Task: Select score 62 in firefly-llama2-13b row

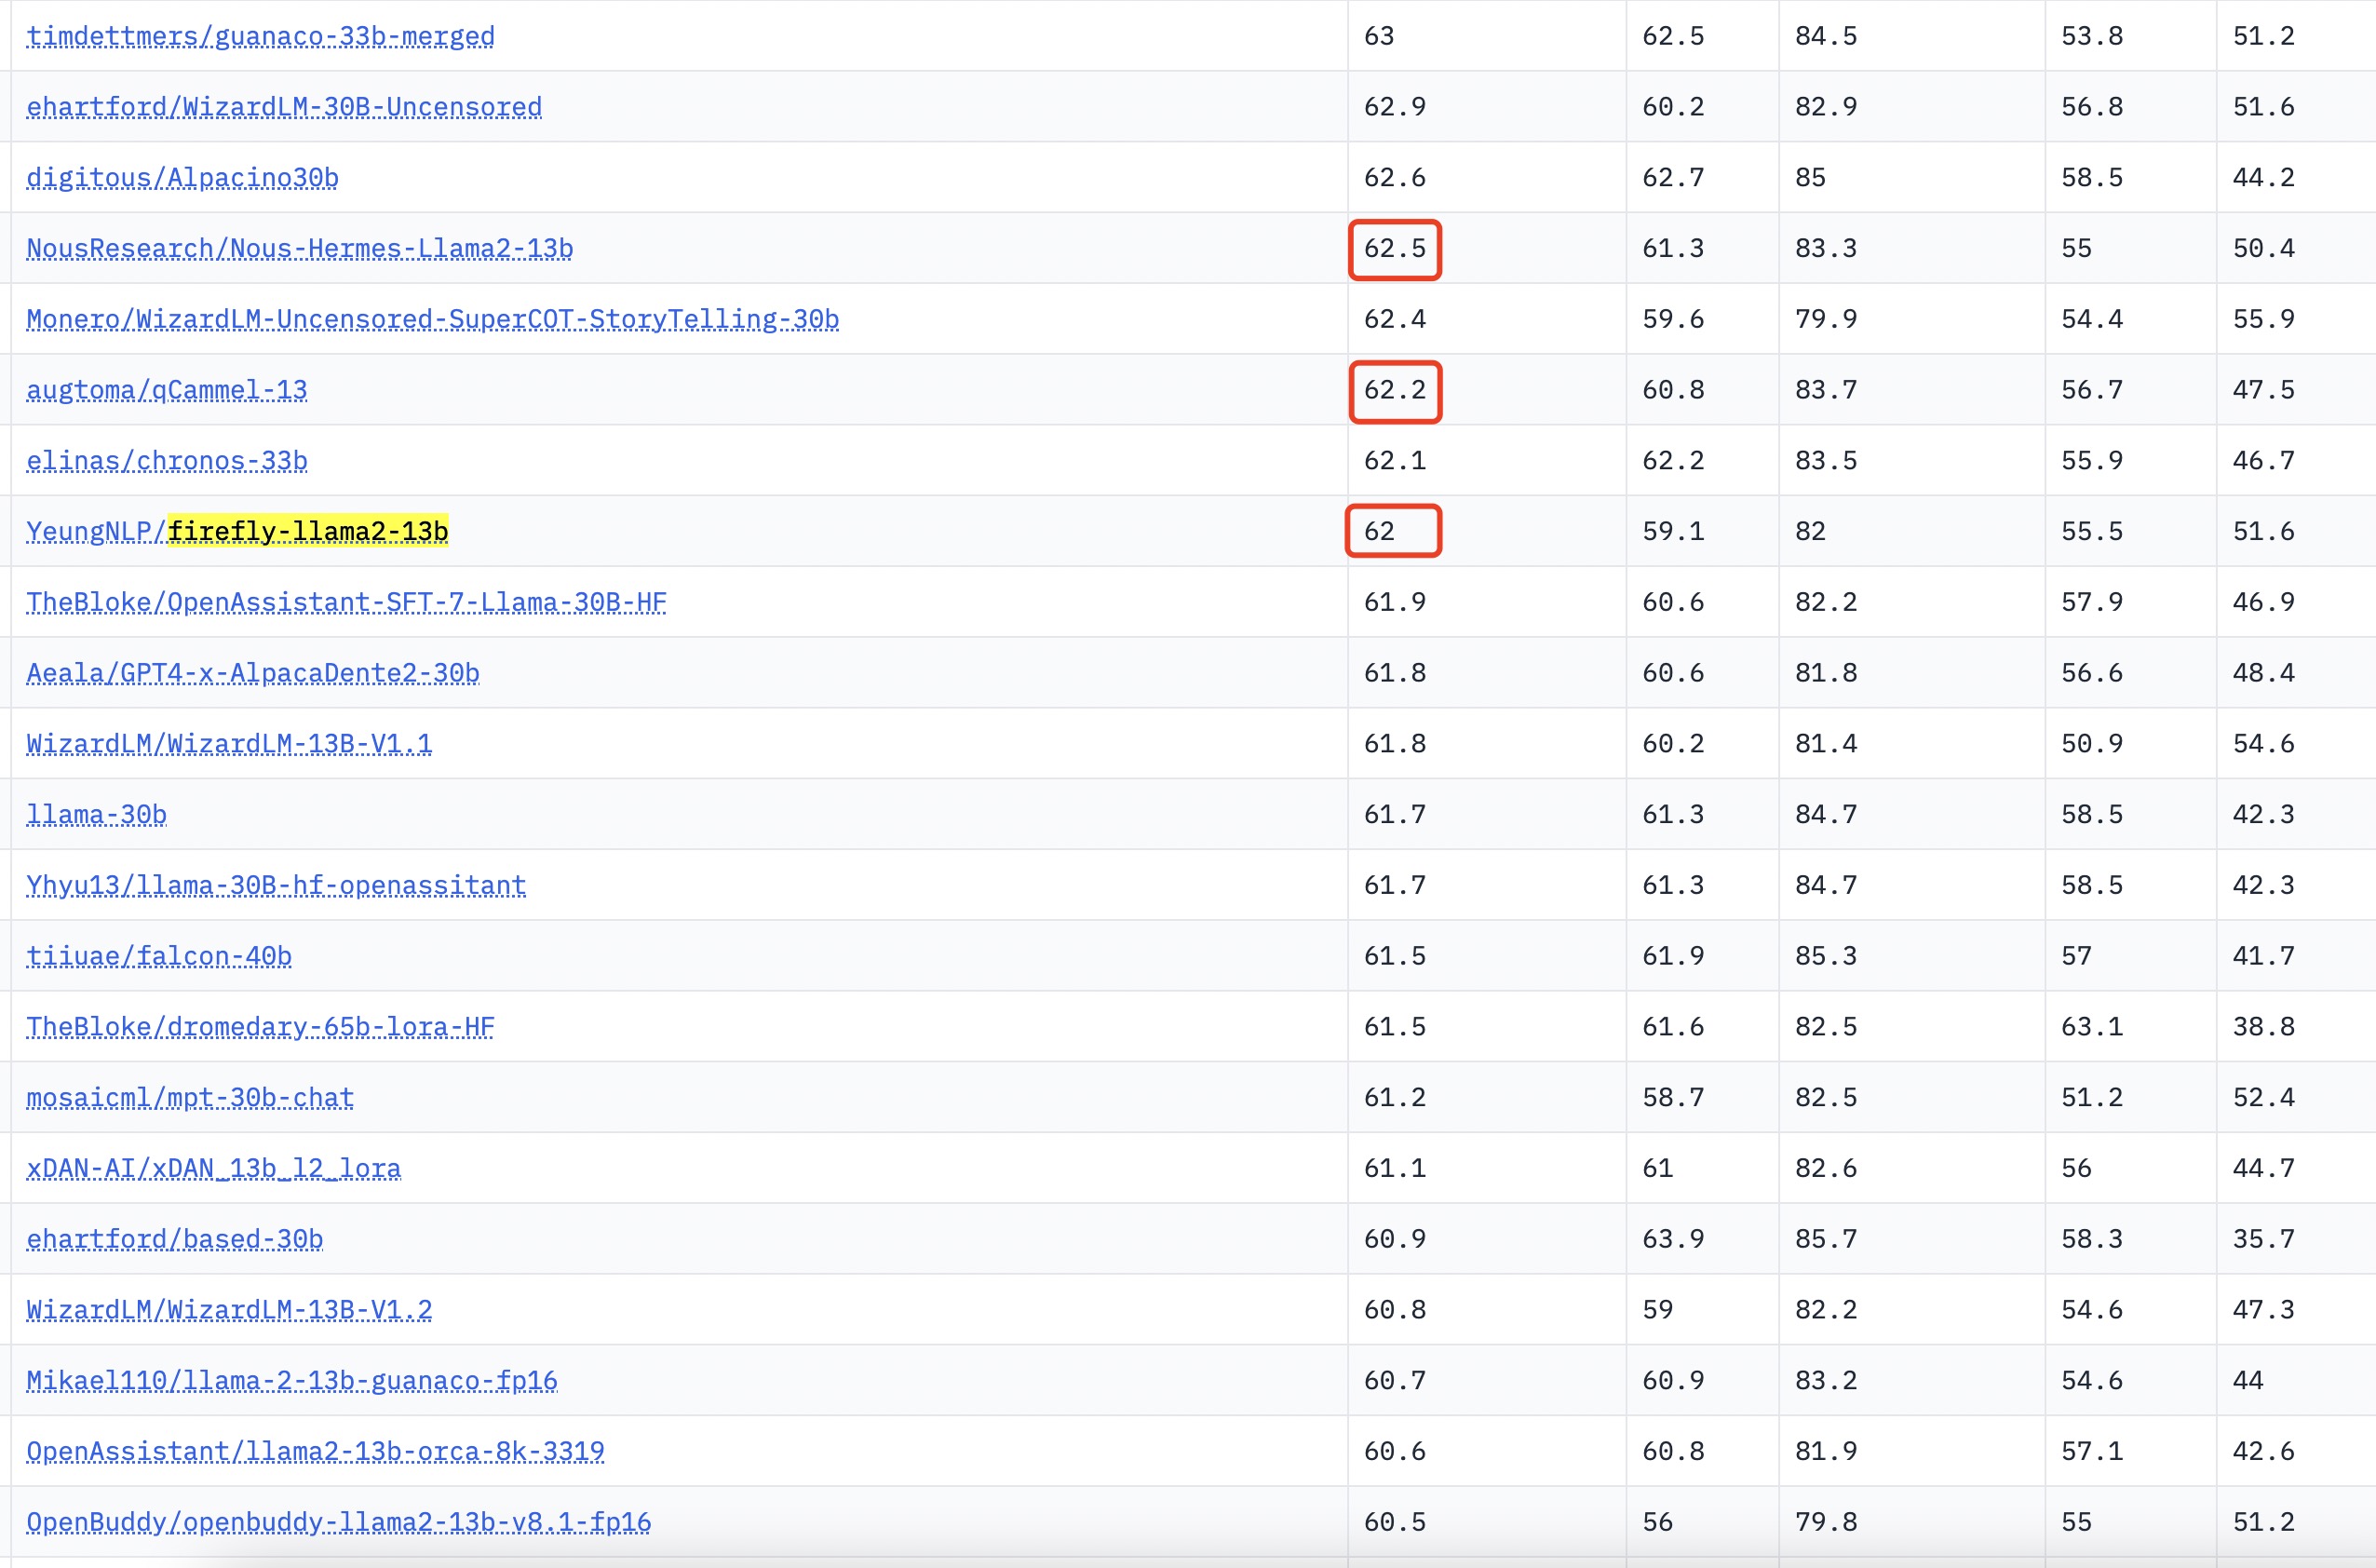Action: pos(1379,531)
